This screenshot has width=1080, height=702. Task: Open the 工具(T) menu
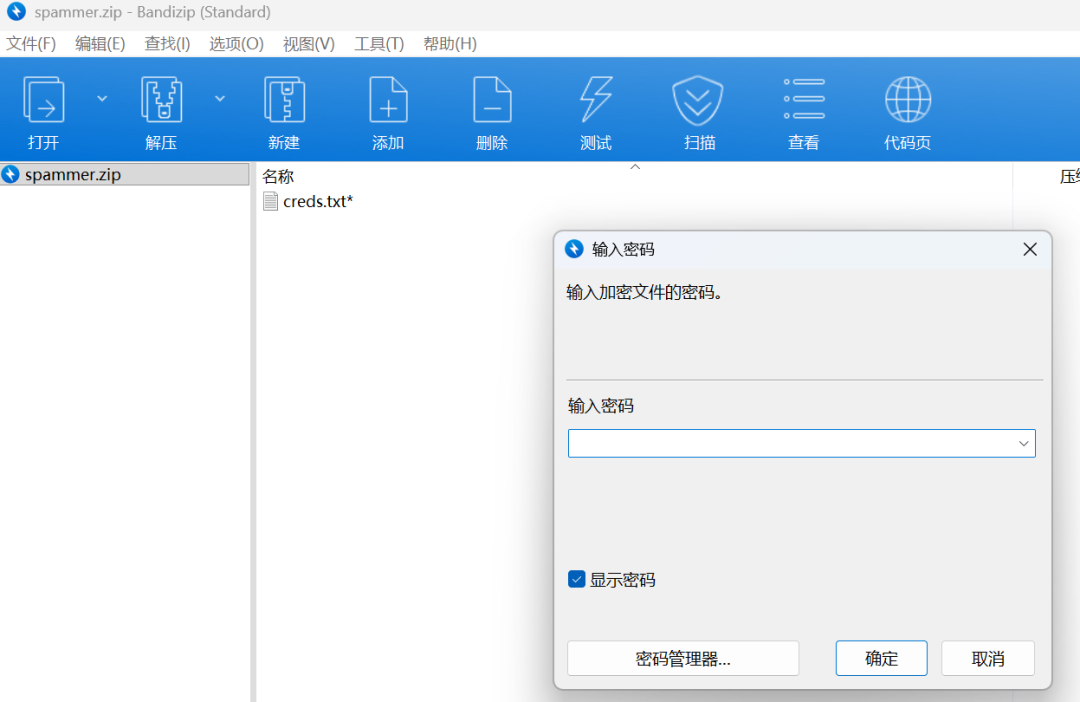(379, 44)
